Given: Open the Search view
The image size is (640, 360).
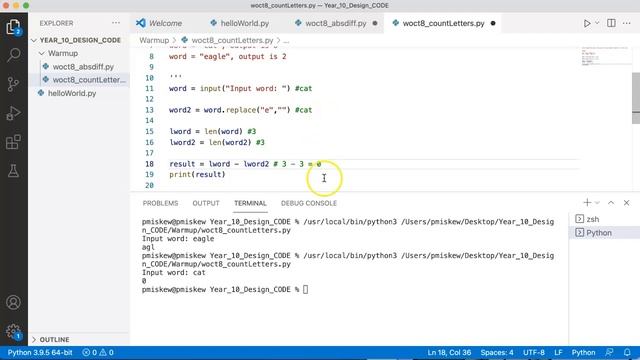Looking at the screenshot, I should click(13, 55).
